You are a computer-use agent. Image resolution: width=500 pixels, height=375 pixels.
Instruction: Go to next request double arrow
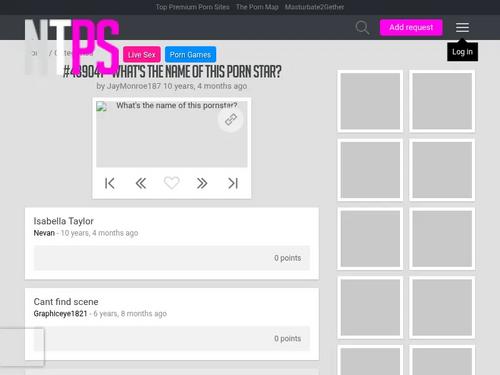202,183
